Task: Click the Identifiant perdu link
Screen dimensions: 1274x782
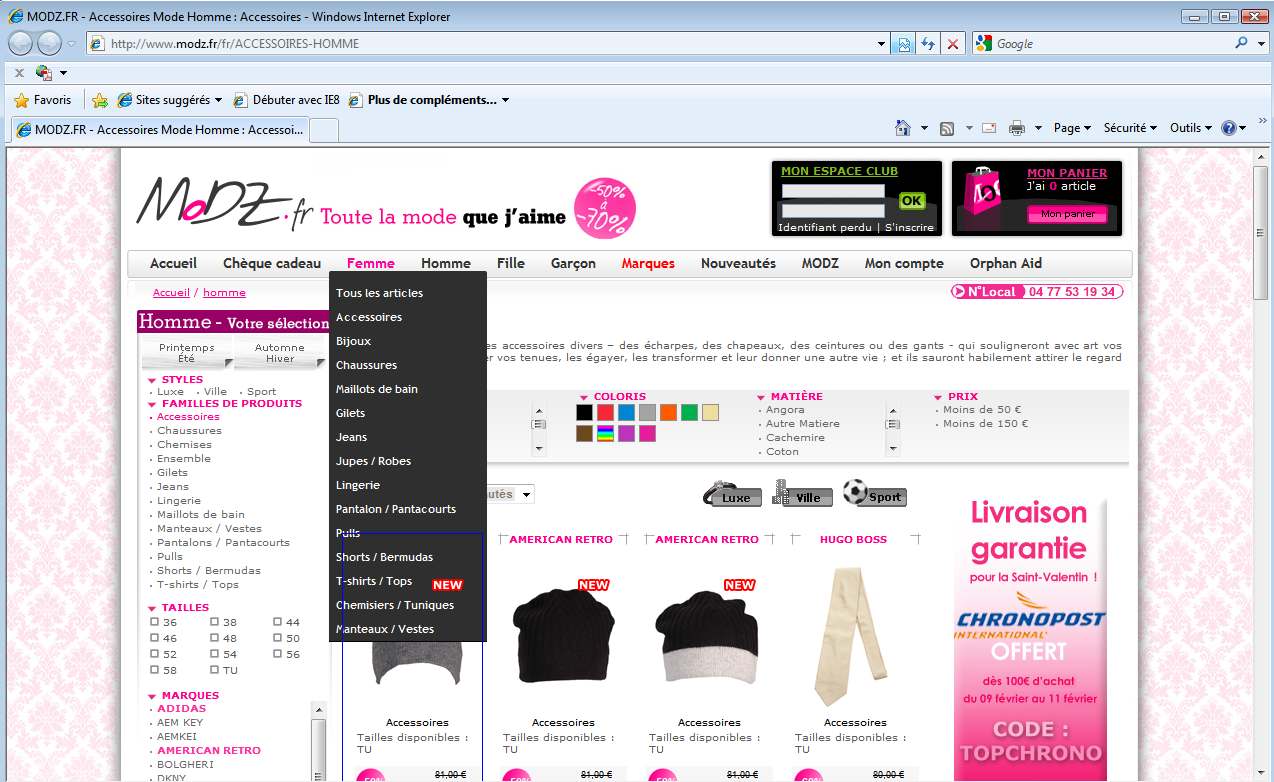Action: (x=826, y=227)
